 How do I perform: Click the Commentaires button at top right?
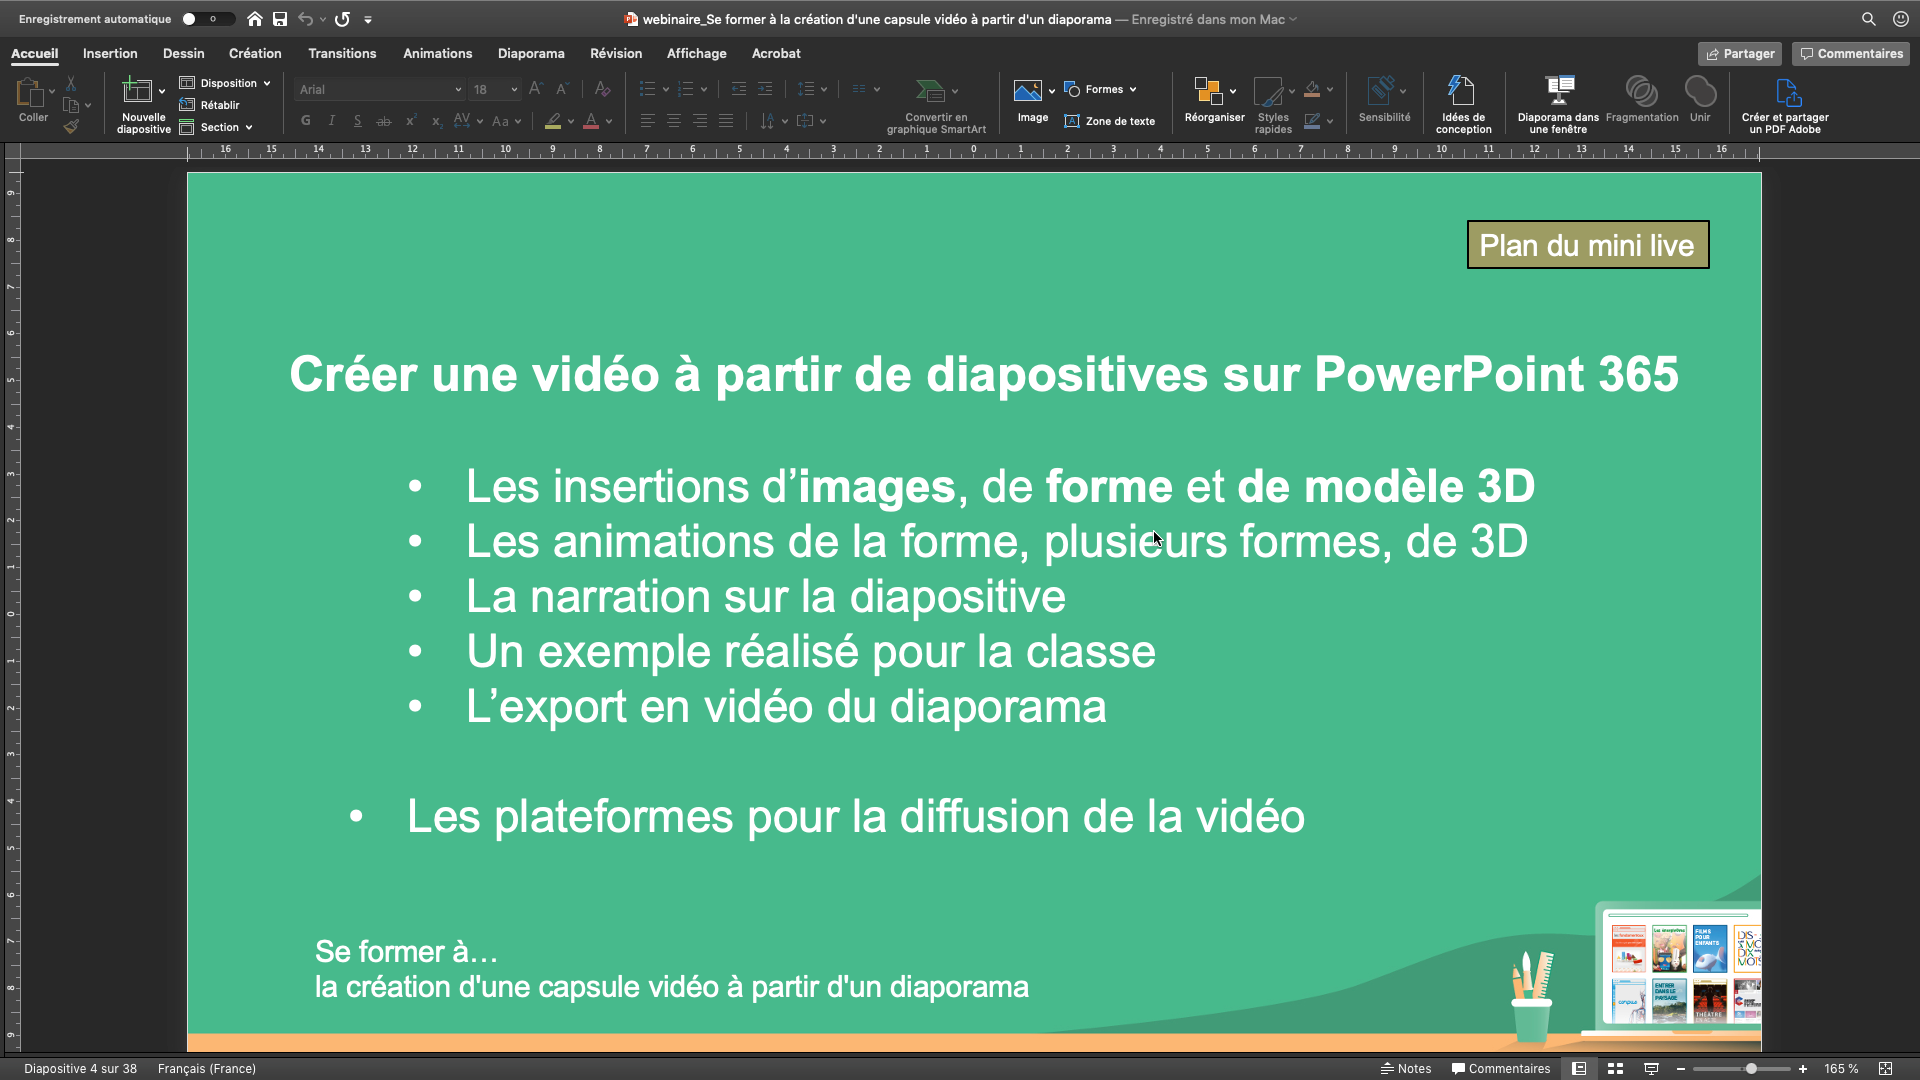coord(1851,54)
